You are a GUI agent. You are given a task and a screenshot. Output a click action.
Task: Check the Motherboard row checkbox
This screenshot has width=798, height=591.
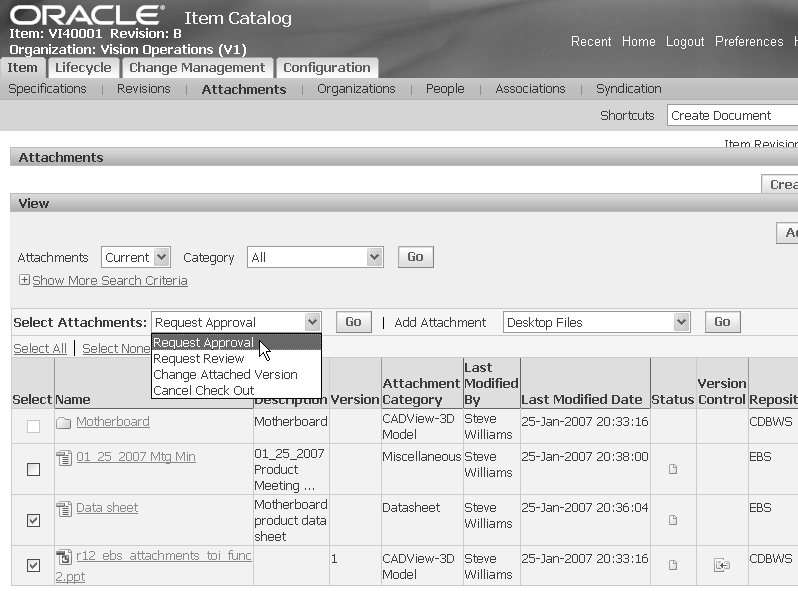tap(34, 426)
